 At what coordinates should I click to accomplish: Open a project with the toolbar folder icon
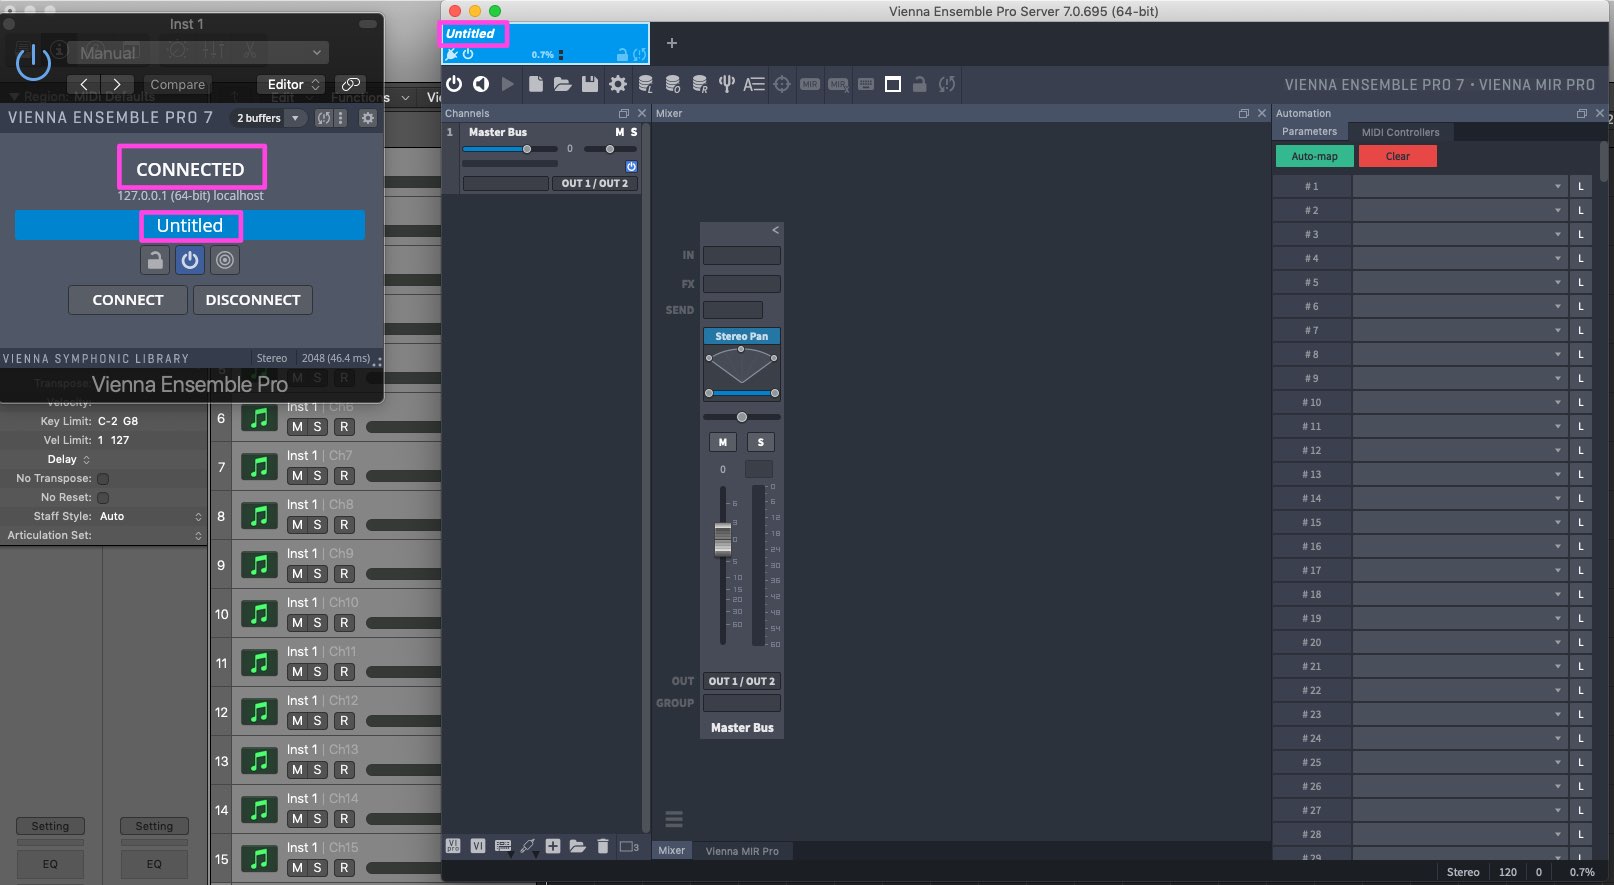tap(563, 84)
